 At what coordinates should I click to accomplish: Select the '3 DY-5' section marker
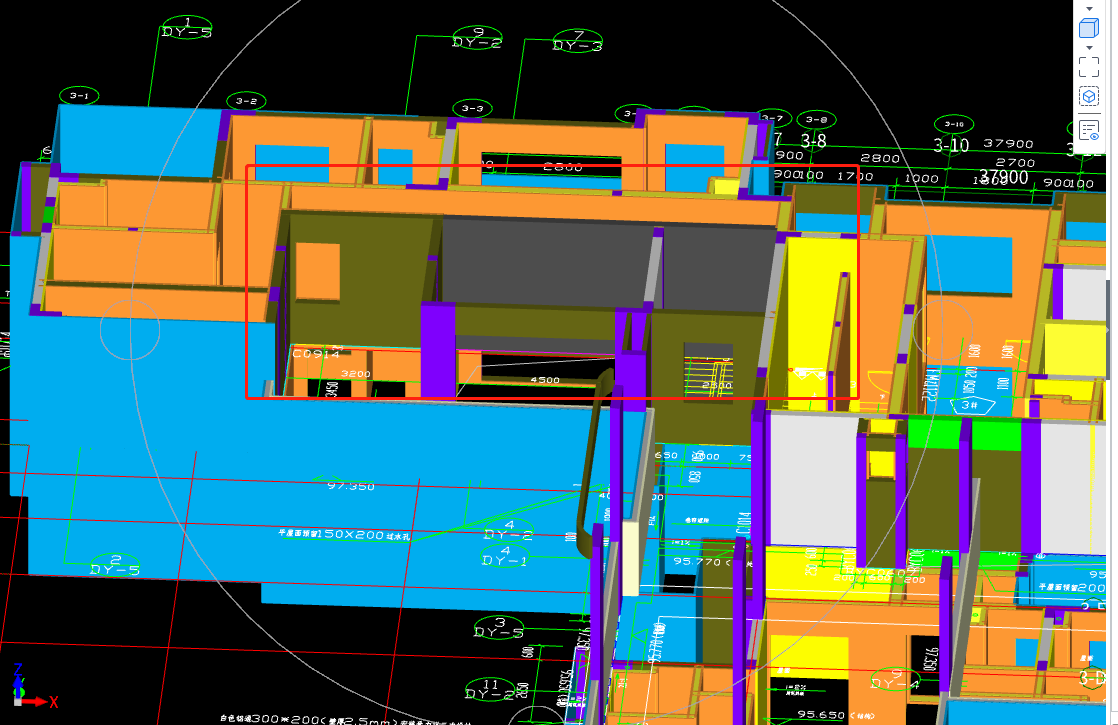(x=499, y=628)
